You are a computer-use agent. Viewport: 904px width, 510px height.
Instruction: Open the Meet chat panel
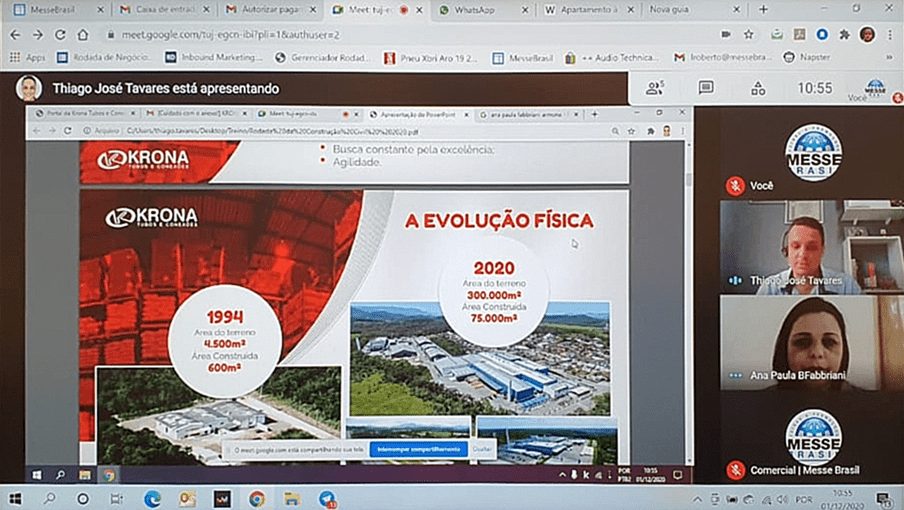pos(706,88)
